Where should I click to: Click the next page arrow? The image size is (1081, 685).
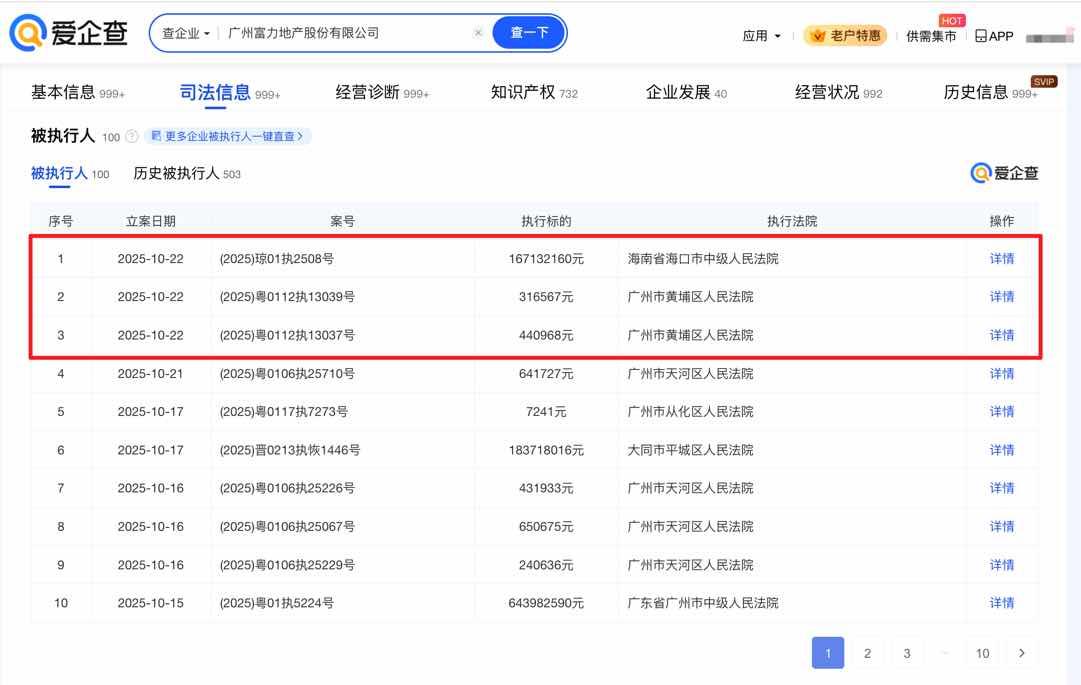(x=1022, y=653)
